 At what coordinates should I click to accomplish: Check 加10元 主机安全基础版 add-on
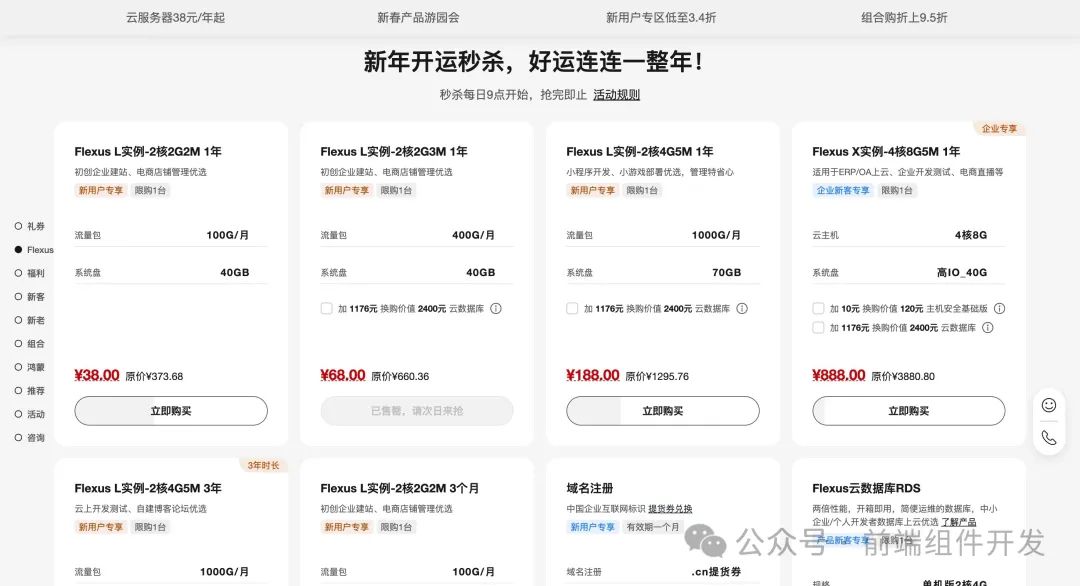point(818,308)
